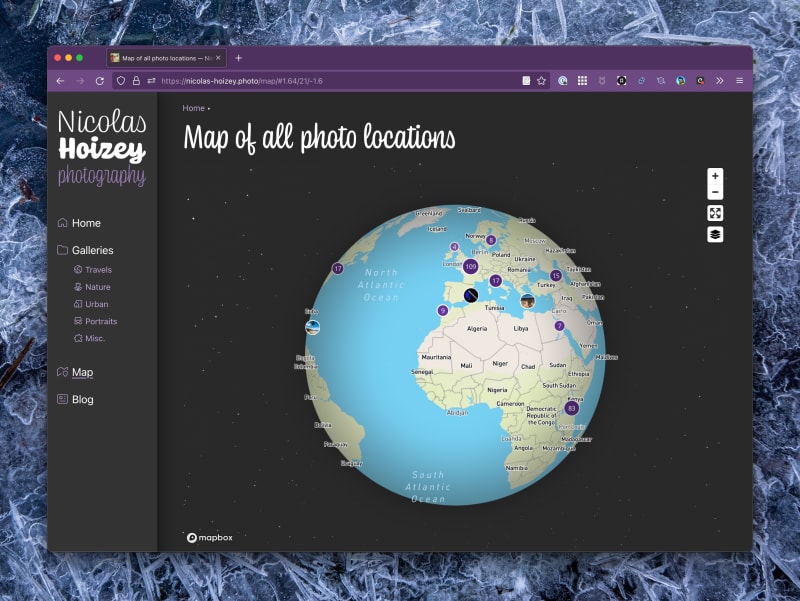800x601 pixels.
Task: Click the Home house icon in sidebar
Action: (x=62, y=222)
